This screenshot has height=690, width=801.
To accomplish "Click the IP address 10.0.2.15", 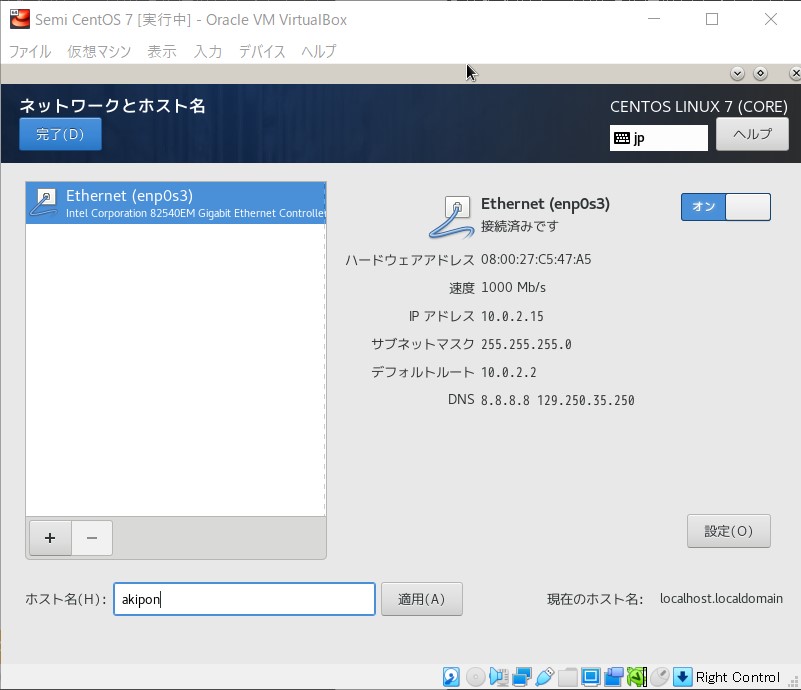I will click(512, 316).
